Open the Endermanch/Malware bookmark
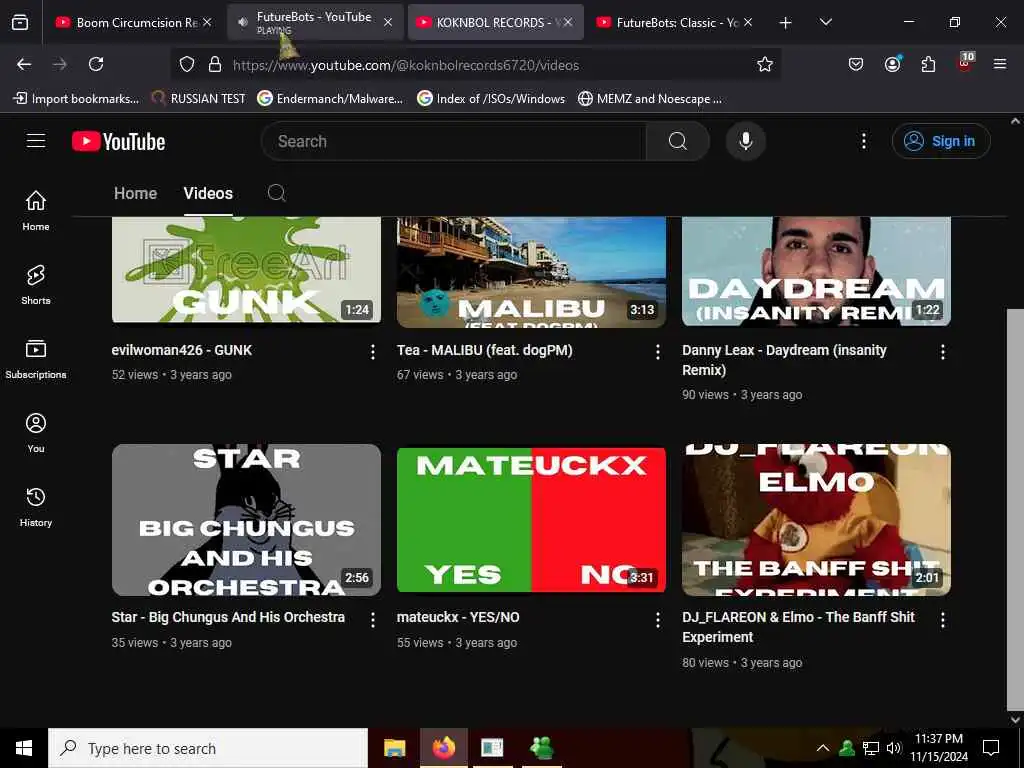The height and width of the screenshot is (768, 1024). (330, 99)
